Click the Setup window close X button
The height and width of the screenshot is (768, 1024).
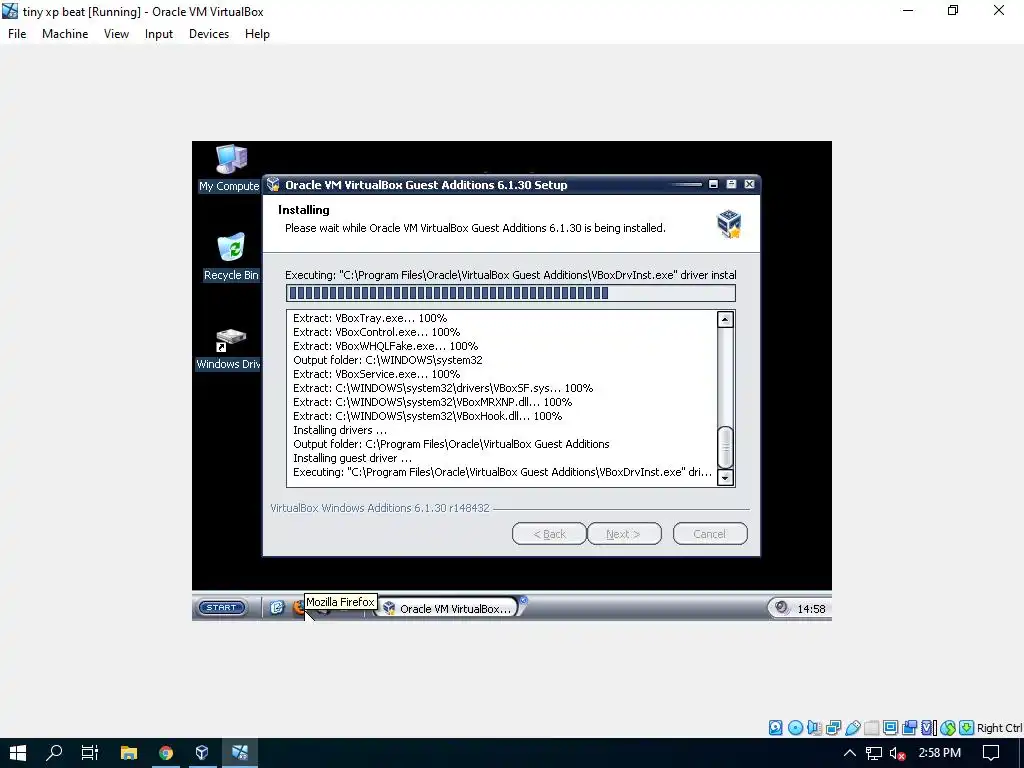[x=750, y=184]
